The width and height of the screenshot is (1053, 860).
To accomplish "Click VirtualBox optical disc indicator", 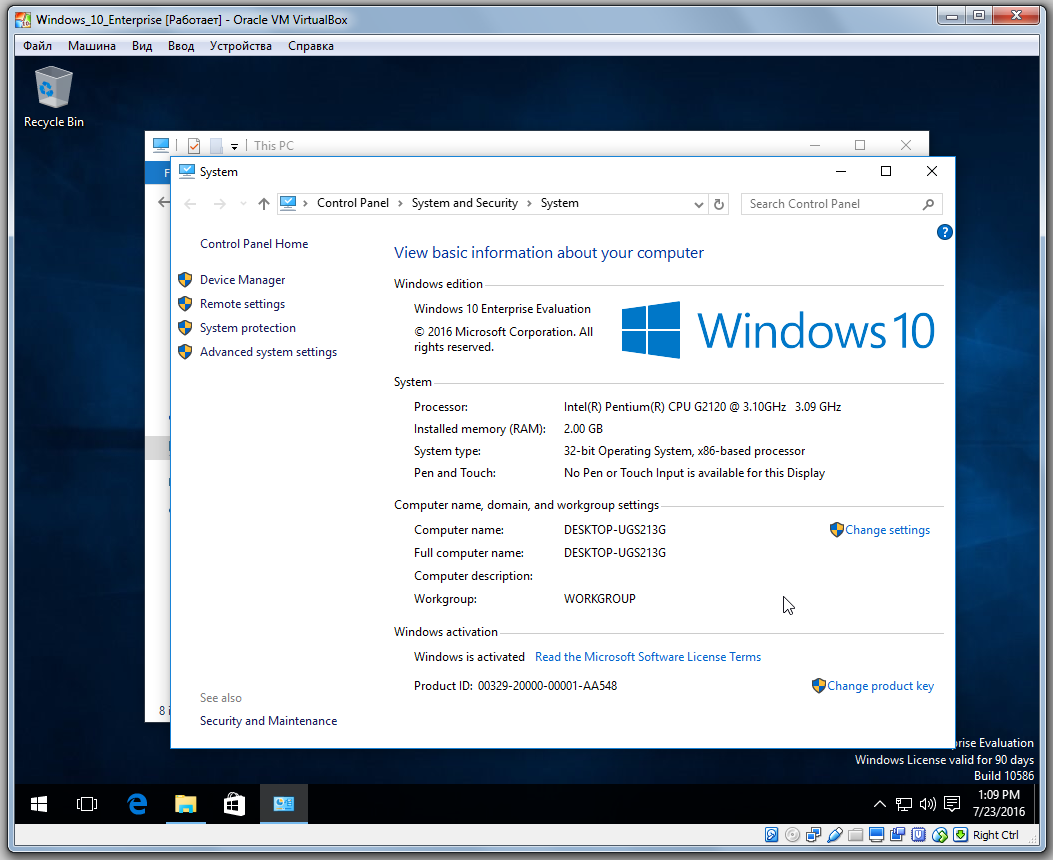I will (792, 834).
